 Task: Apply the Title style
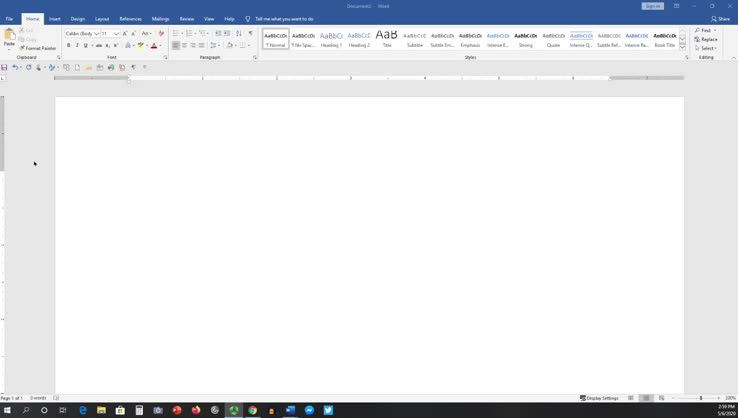[387, 39]
